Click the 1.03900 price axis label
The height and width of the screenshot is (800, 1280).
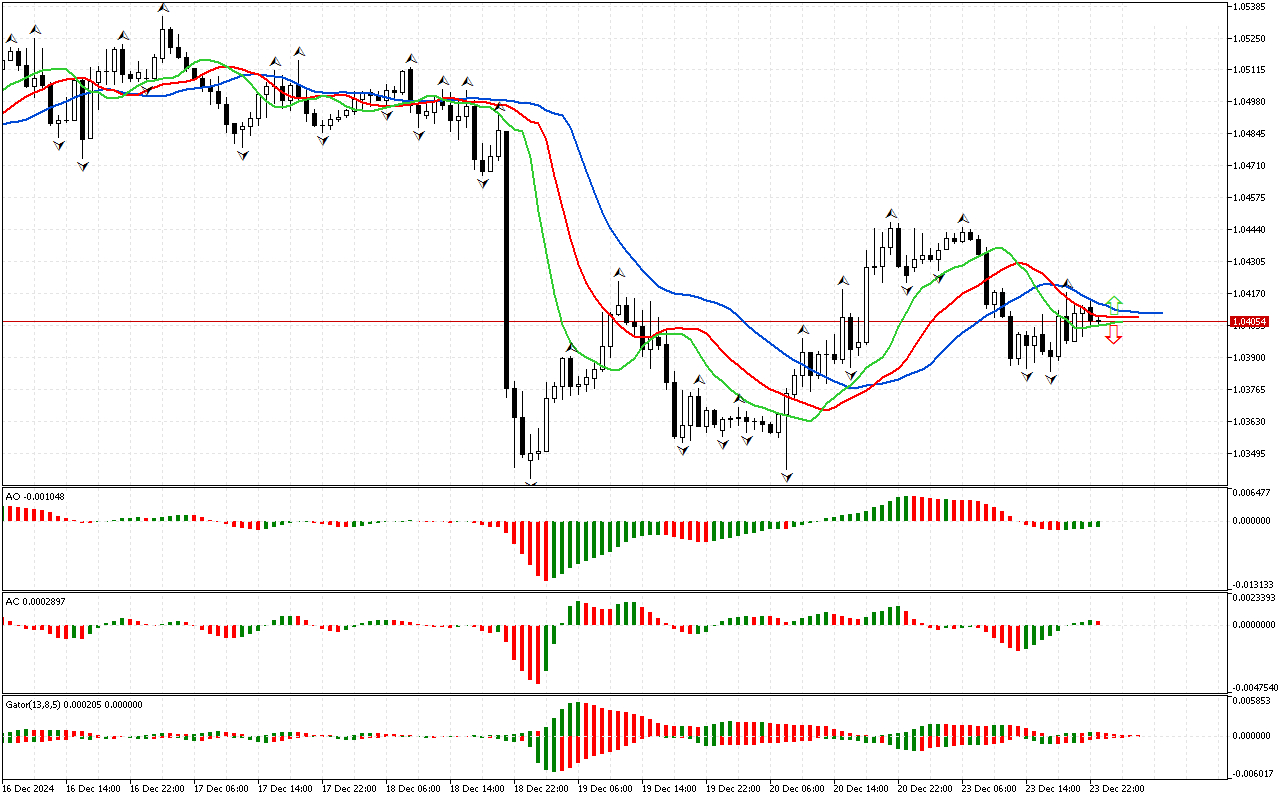click(x=1251, y=358)
